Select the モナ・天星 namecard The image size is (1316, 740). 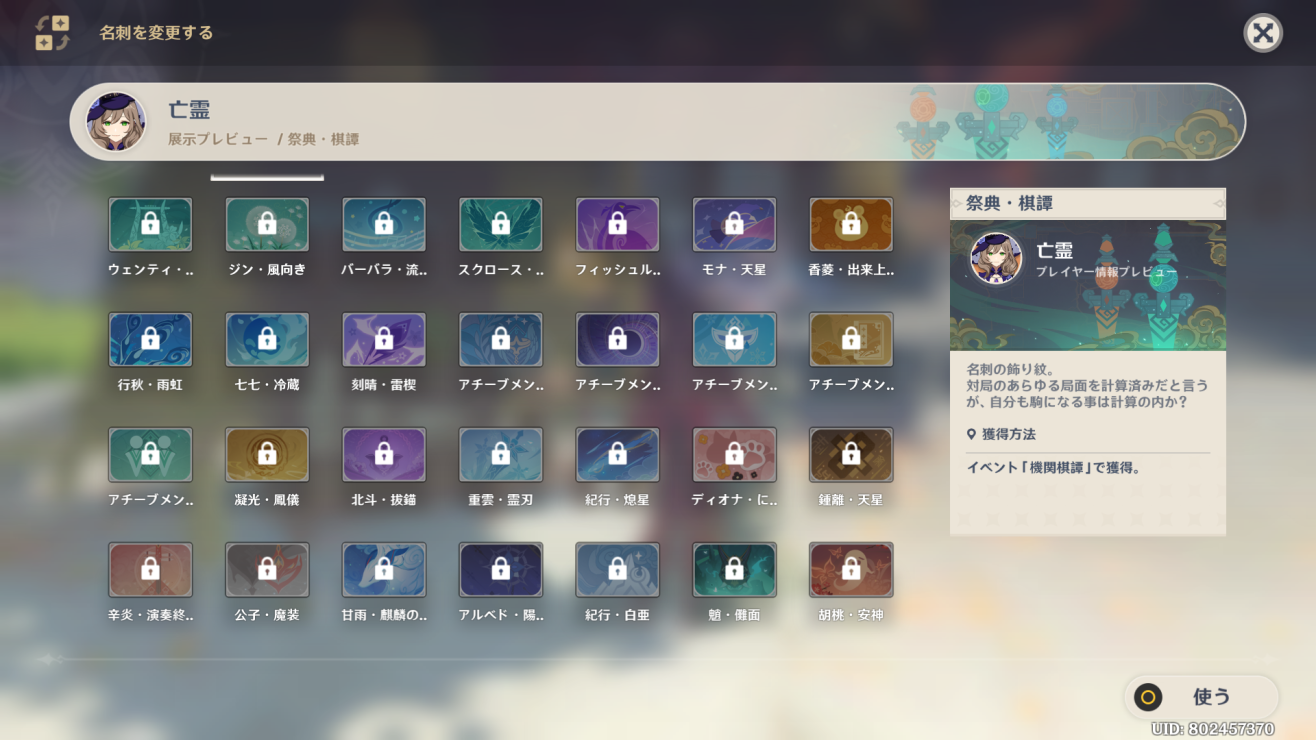[734, 223]
